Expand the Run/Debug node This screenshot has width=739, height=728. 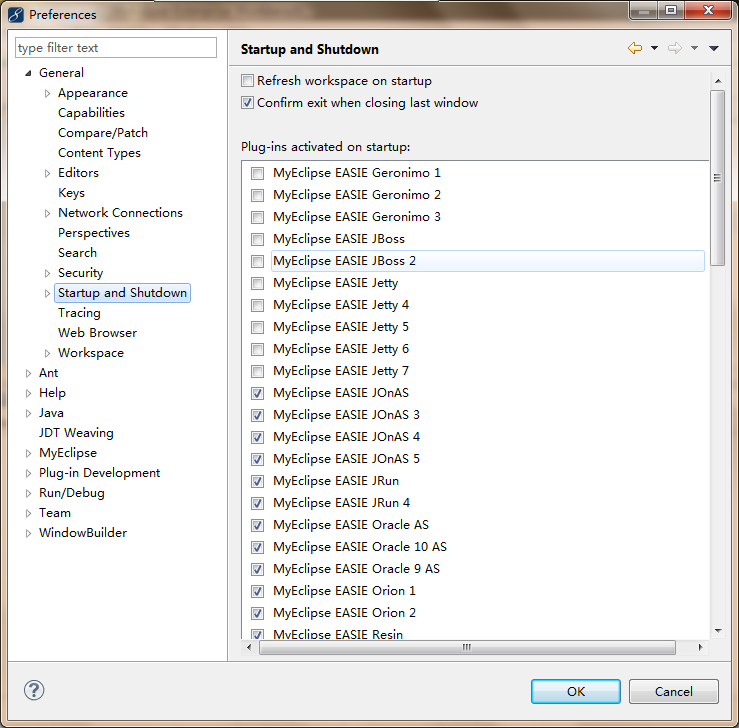[28, 493]
